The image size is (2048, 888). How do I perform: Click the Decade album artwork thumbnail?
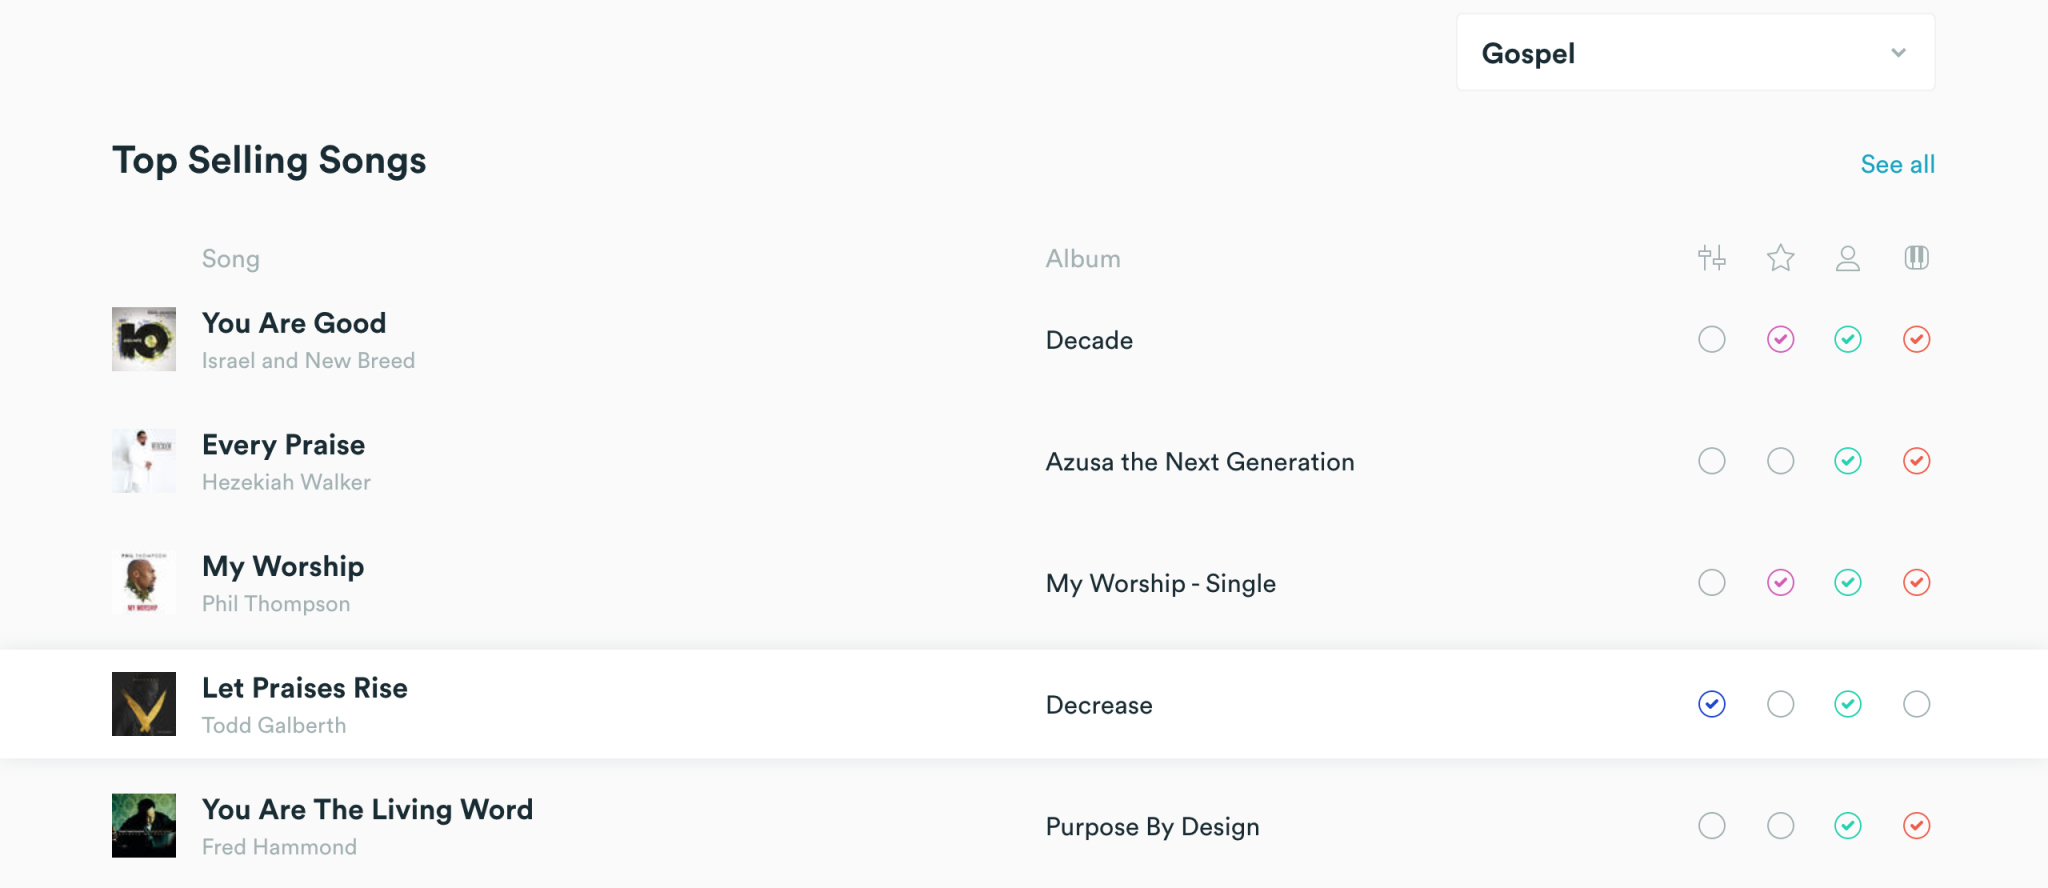pyautogui.click(x=143, y=339)
